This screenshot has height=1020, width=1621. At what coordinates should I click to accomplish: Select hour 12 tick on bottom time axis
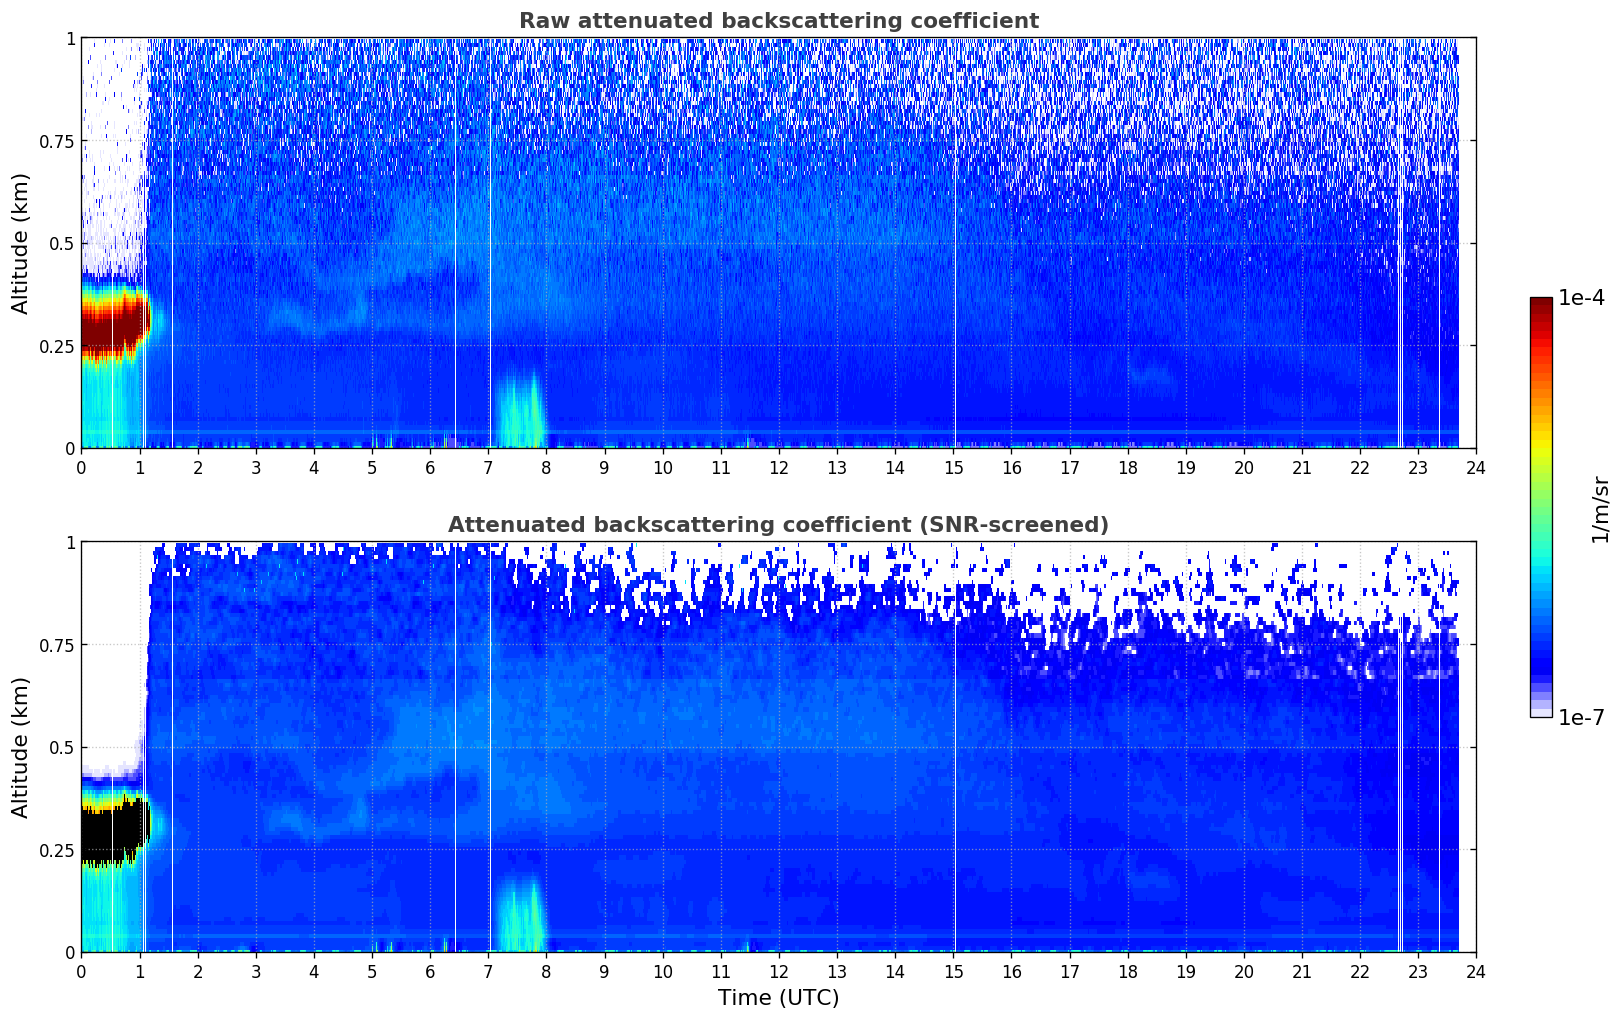point(778,971)
